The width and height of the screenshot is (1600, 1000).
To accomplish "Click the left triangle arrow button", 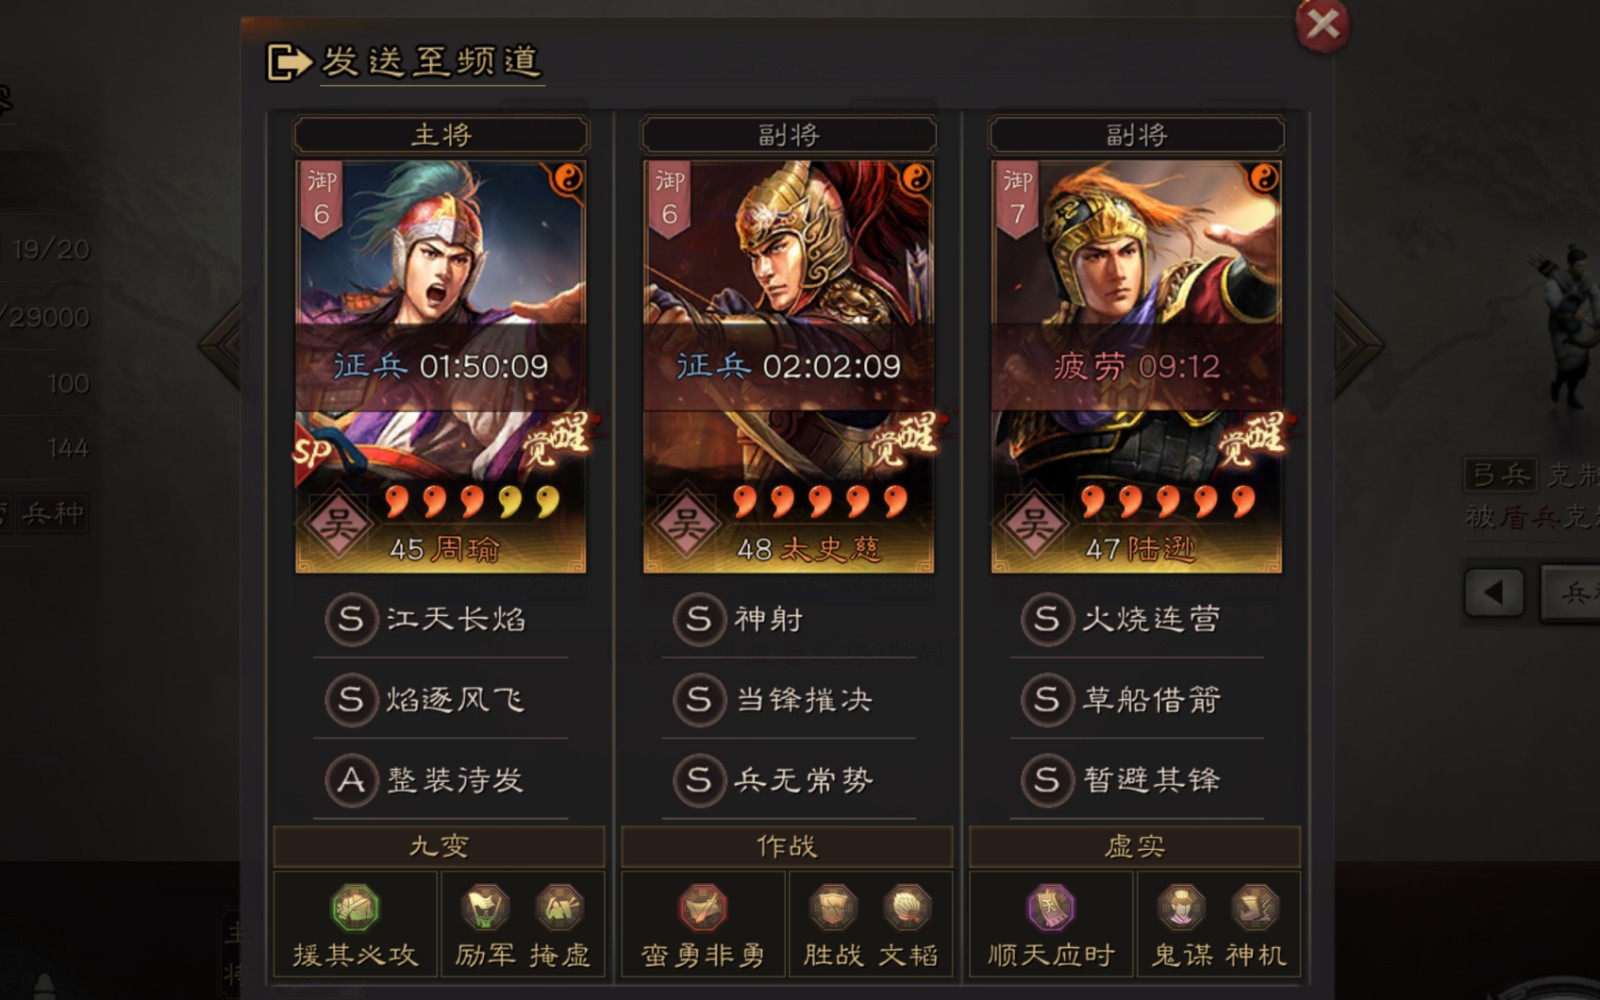I will (1494, 593).
